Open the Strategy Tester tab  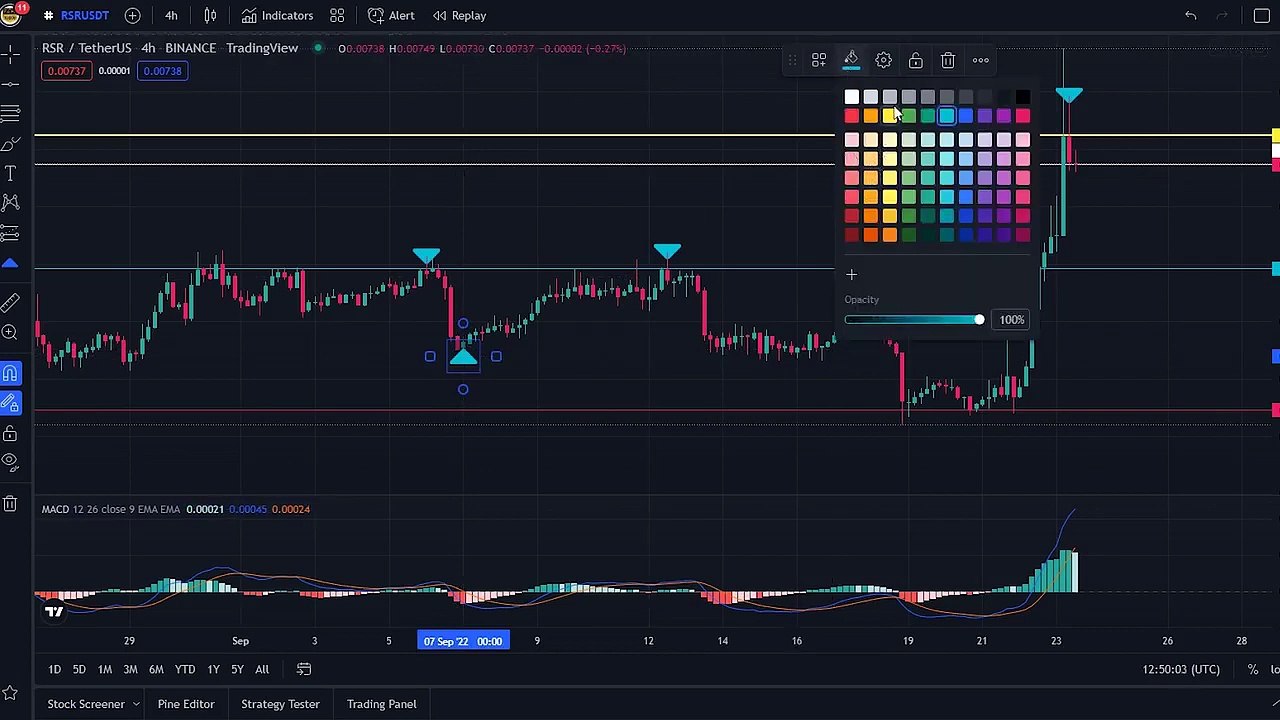(280, 704)
